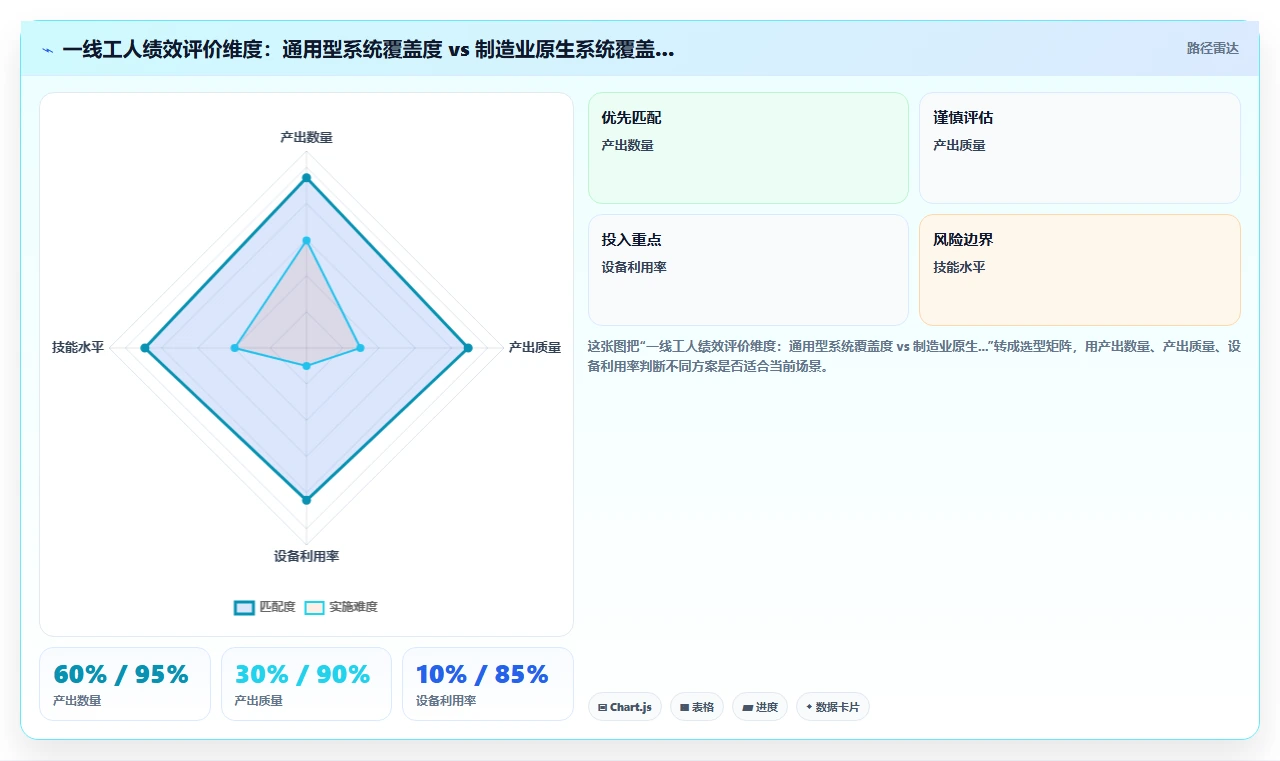The width and height of the screenshot is (1280, 761).
Task: Click the 实施难度 data point at 设备利用率
Action: (306, 366)
